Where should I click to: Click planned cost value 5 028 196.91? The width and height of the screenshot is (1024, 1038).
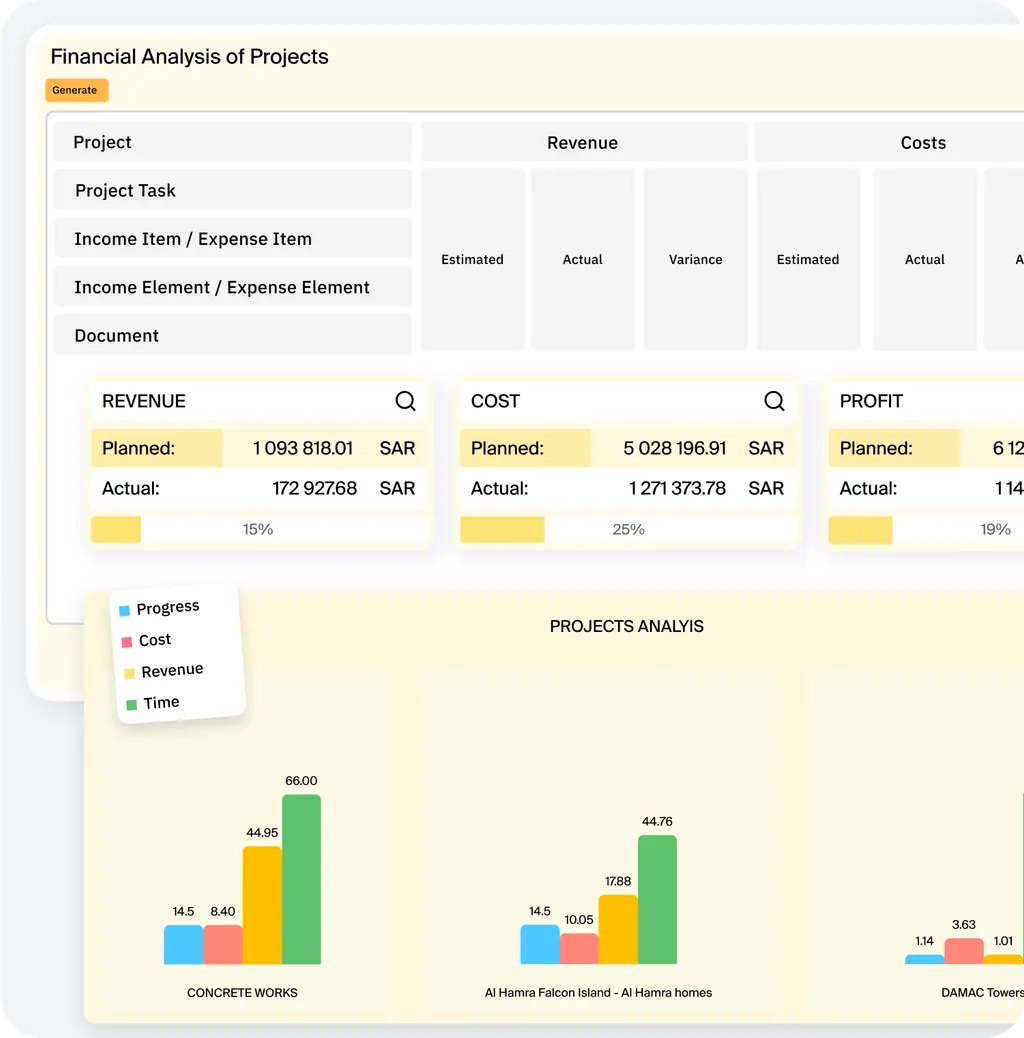click(675, 448)
